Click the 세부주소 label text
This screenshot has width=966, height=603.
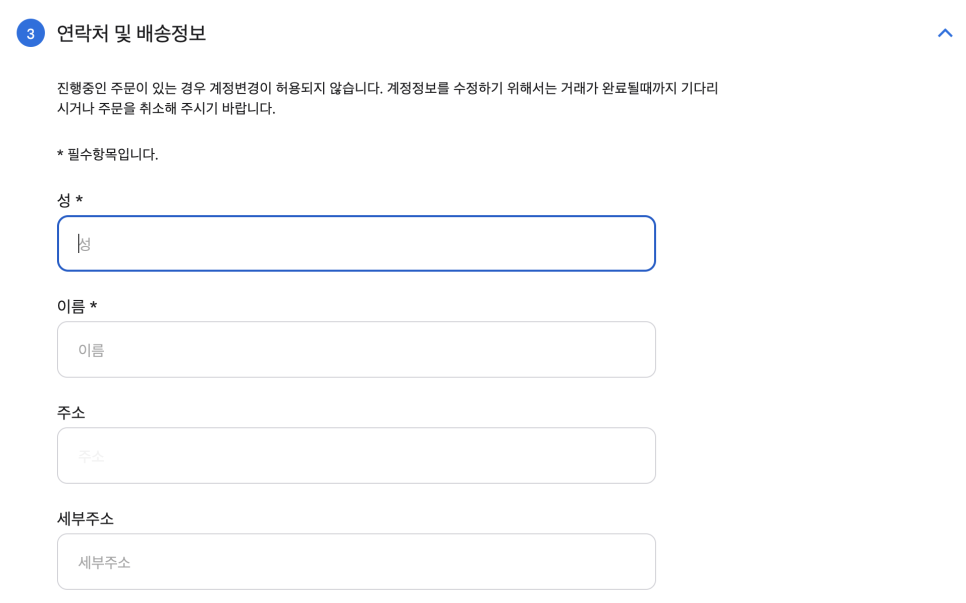point(85,518)
